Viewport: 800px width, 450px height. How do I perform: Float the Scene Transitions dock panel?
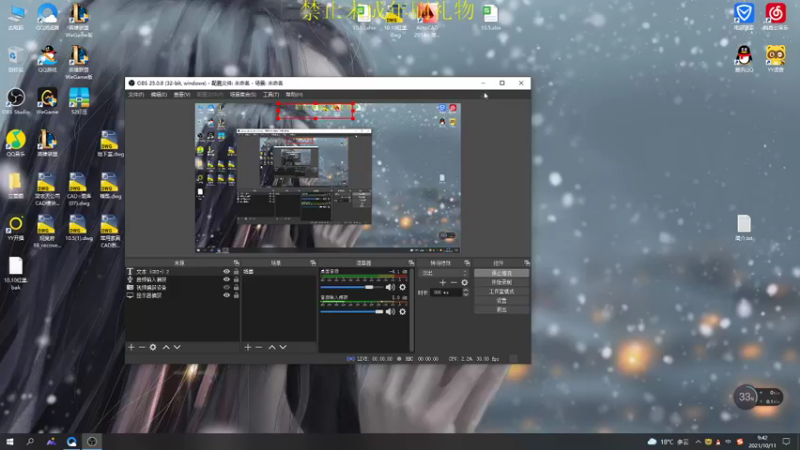(467, 263)
